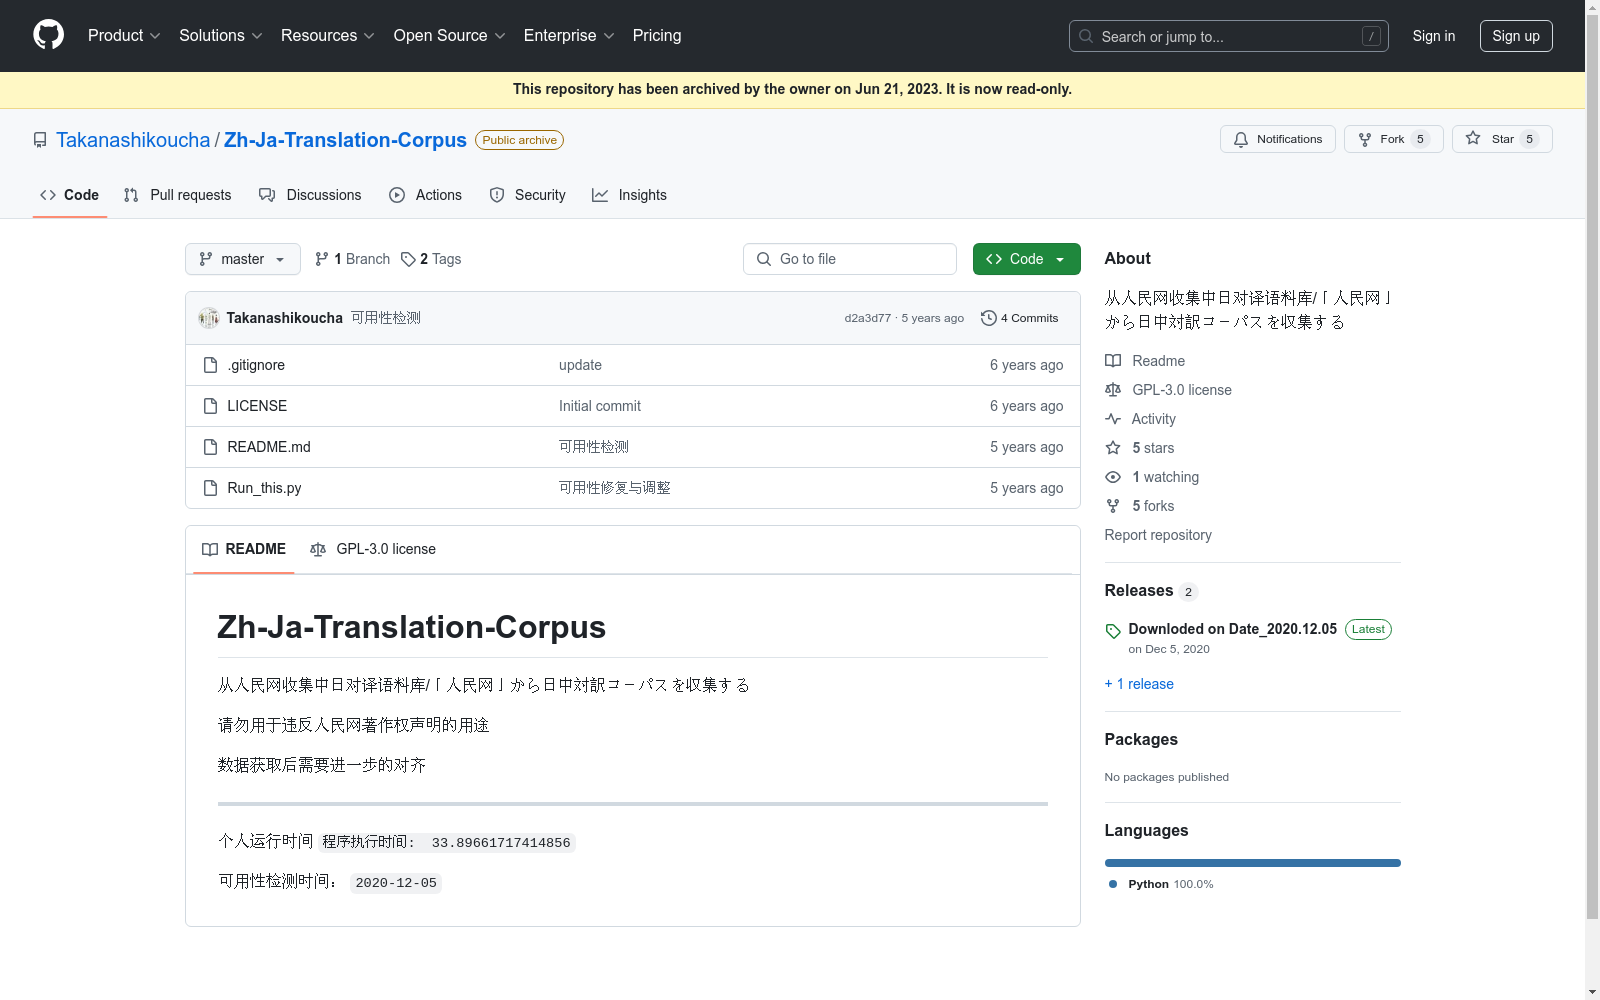Switch to the Insights tab
This screenshot has height=1000, width=1600.
pos(629,195)
